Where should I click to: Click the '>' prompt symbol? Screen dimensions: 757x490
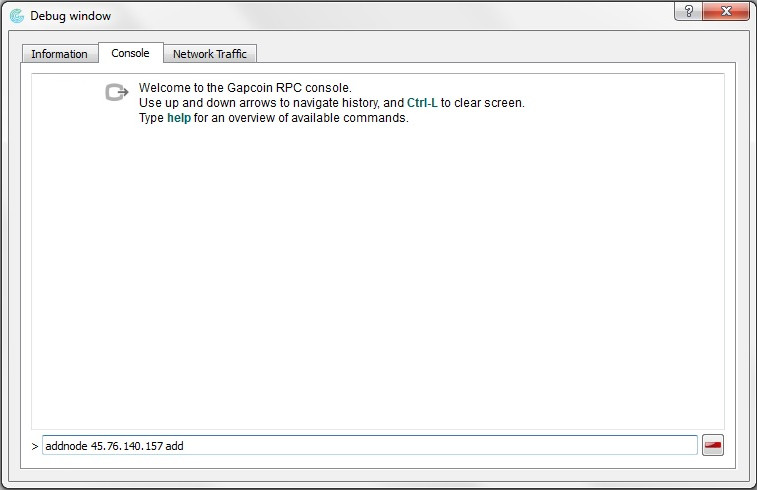click(x=35, y=446)
